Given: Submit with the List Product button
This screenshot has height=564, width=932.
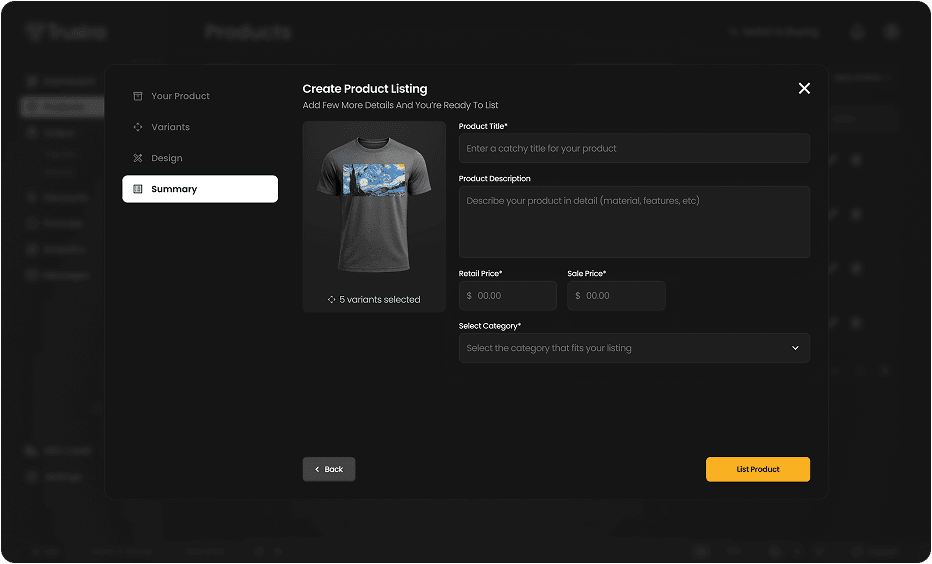Looking at the screenshot, I should (758, 469).
